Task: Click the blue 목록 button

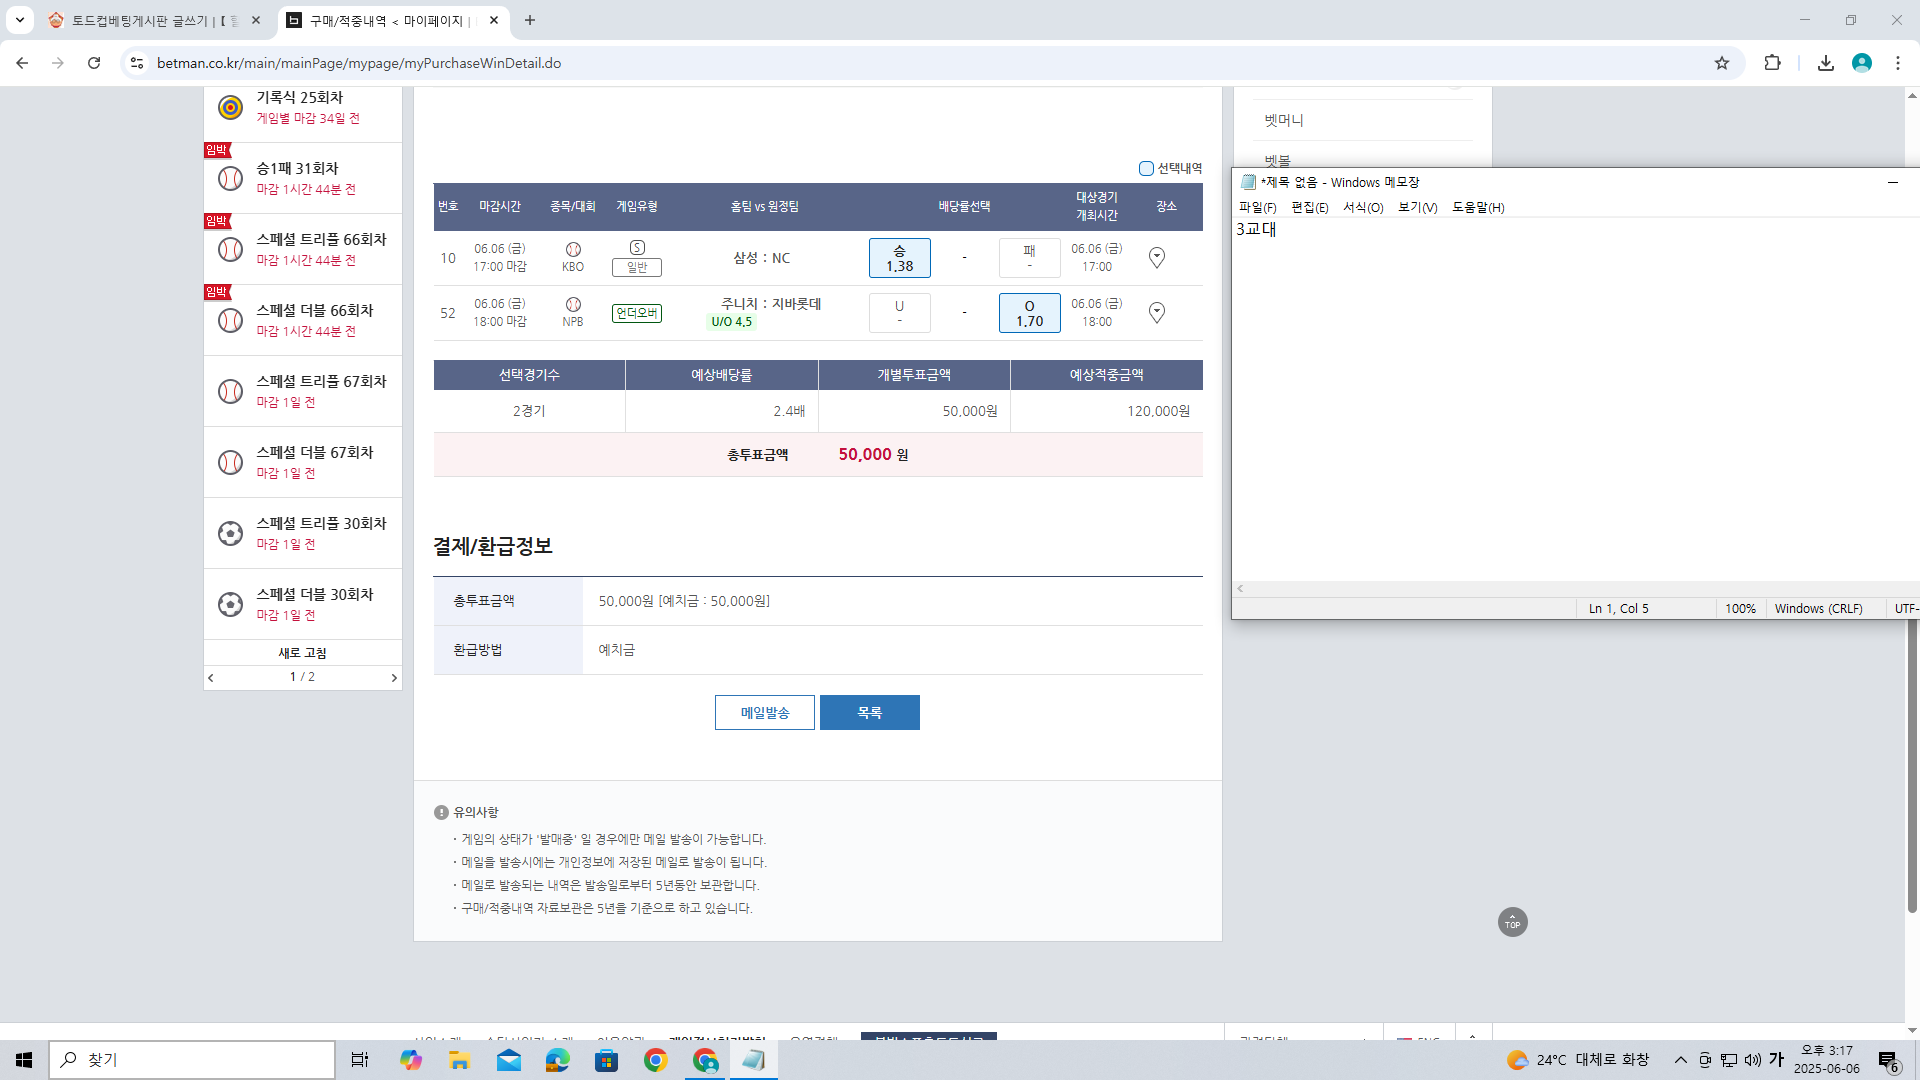Action: coord(869,713)
